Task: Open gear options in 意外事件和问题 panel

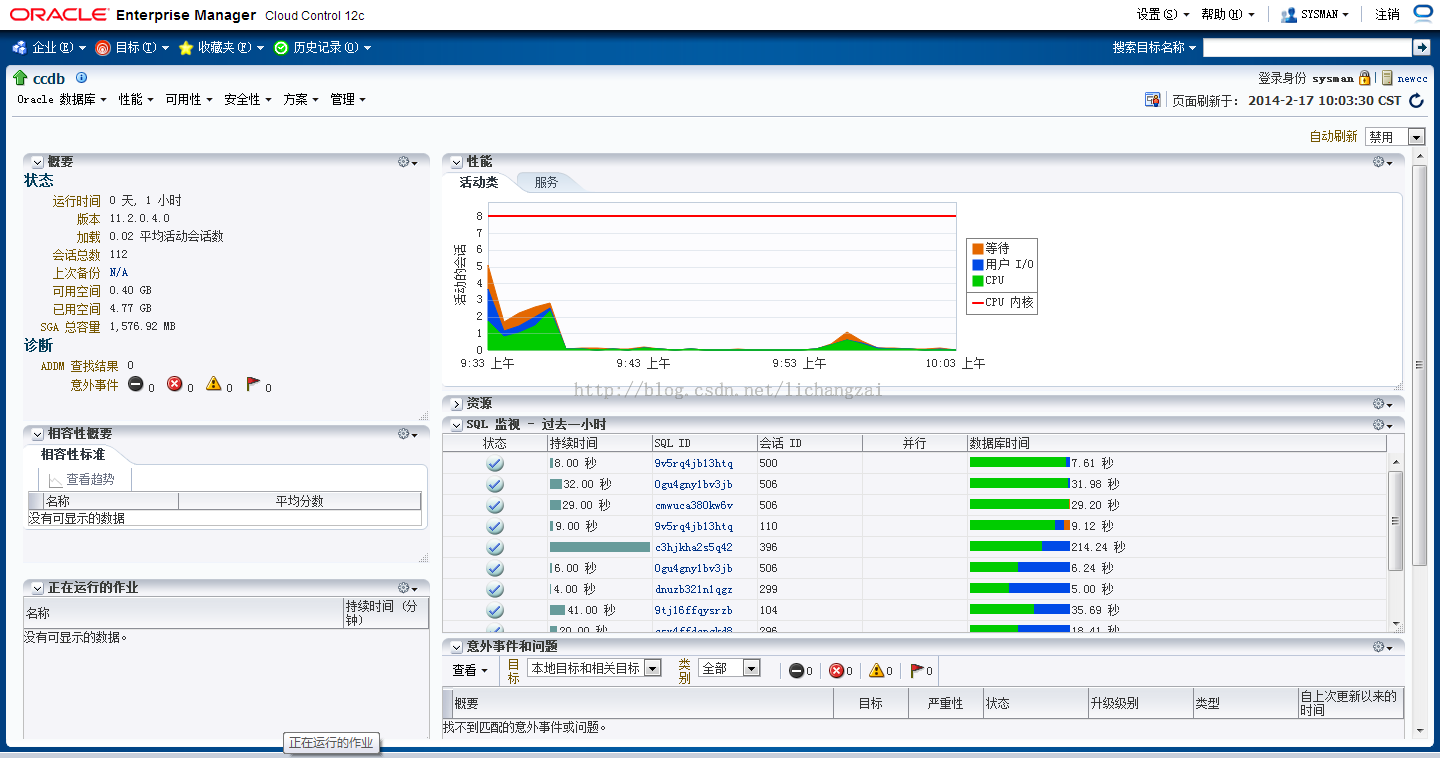Action: [1383, 647]
